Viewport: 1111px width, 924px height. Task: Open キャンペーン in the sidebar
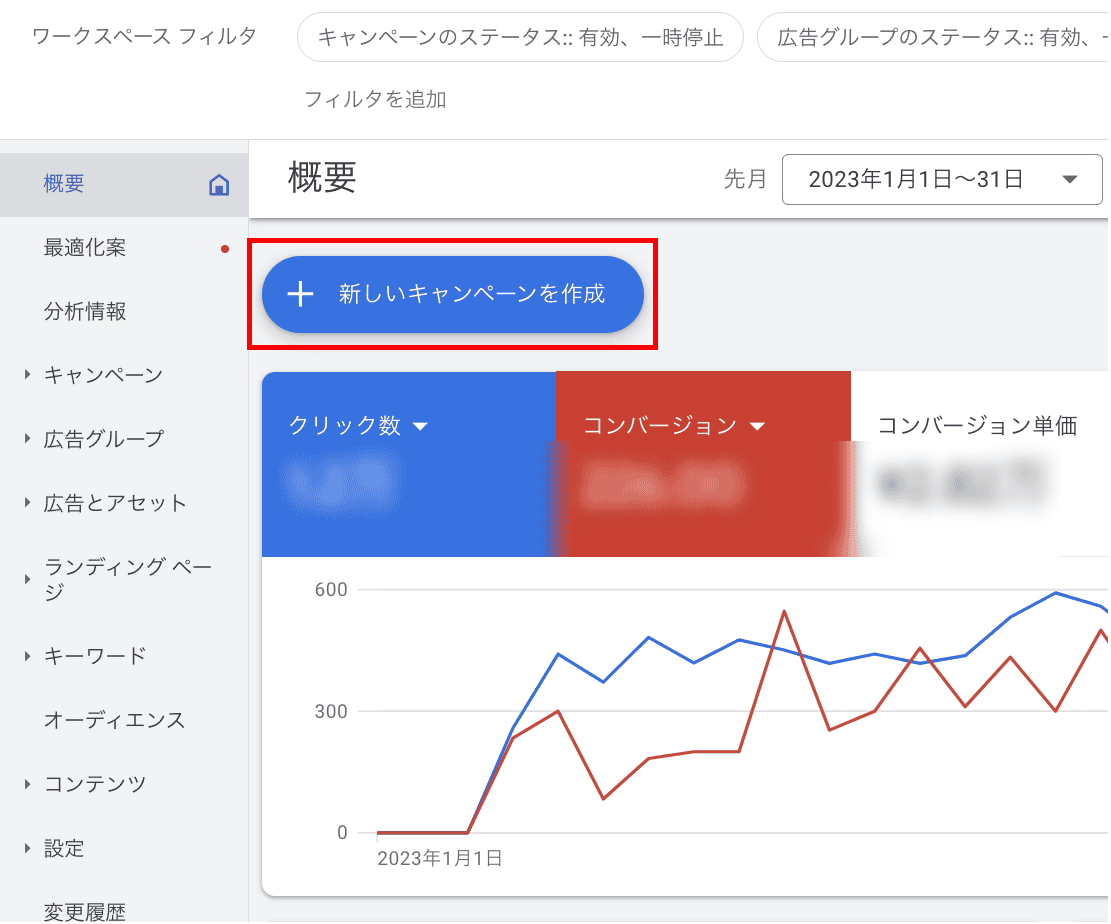[x=103, y=375]
